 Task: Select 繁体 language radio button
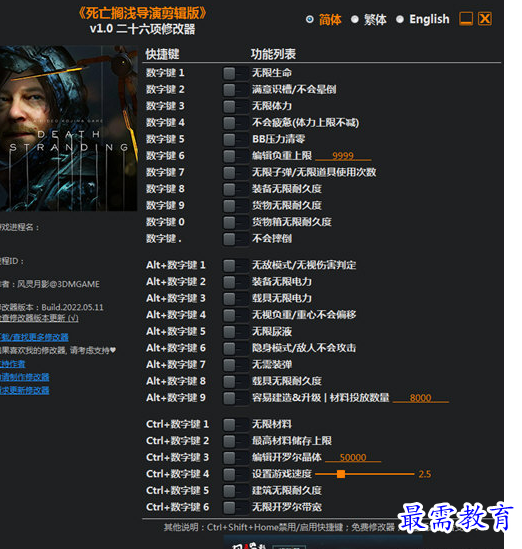355,19
